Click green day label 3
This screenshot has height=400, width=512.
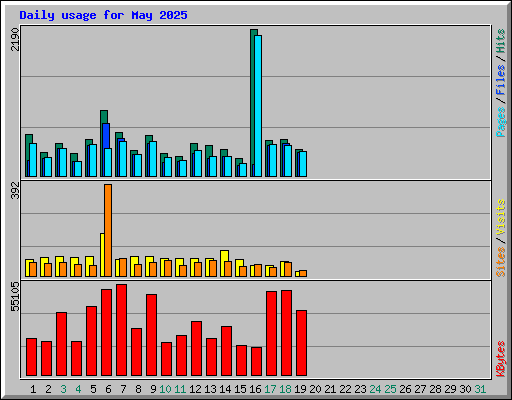(63, 389)
